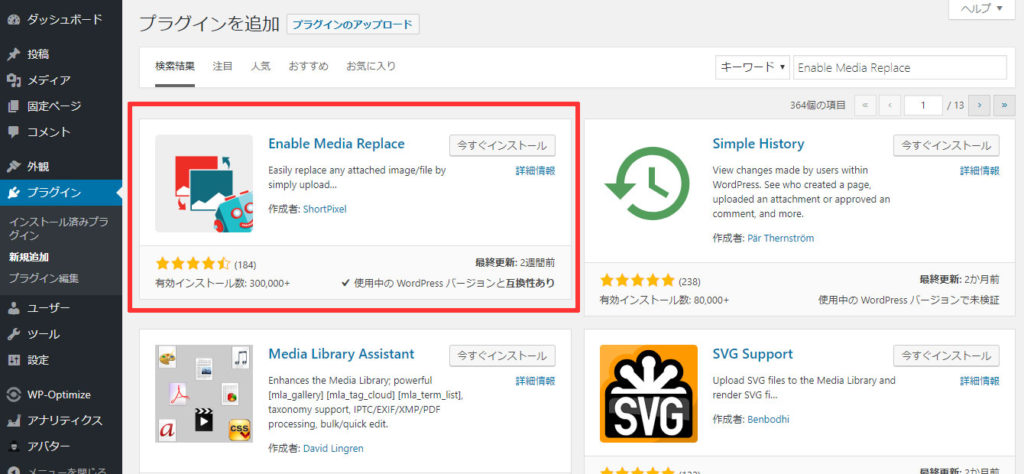Click the SVG Support logo thumbnail

tap(648, 394)
